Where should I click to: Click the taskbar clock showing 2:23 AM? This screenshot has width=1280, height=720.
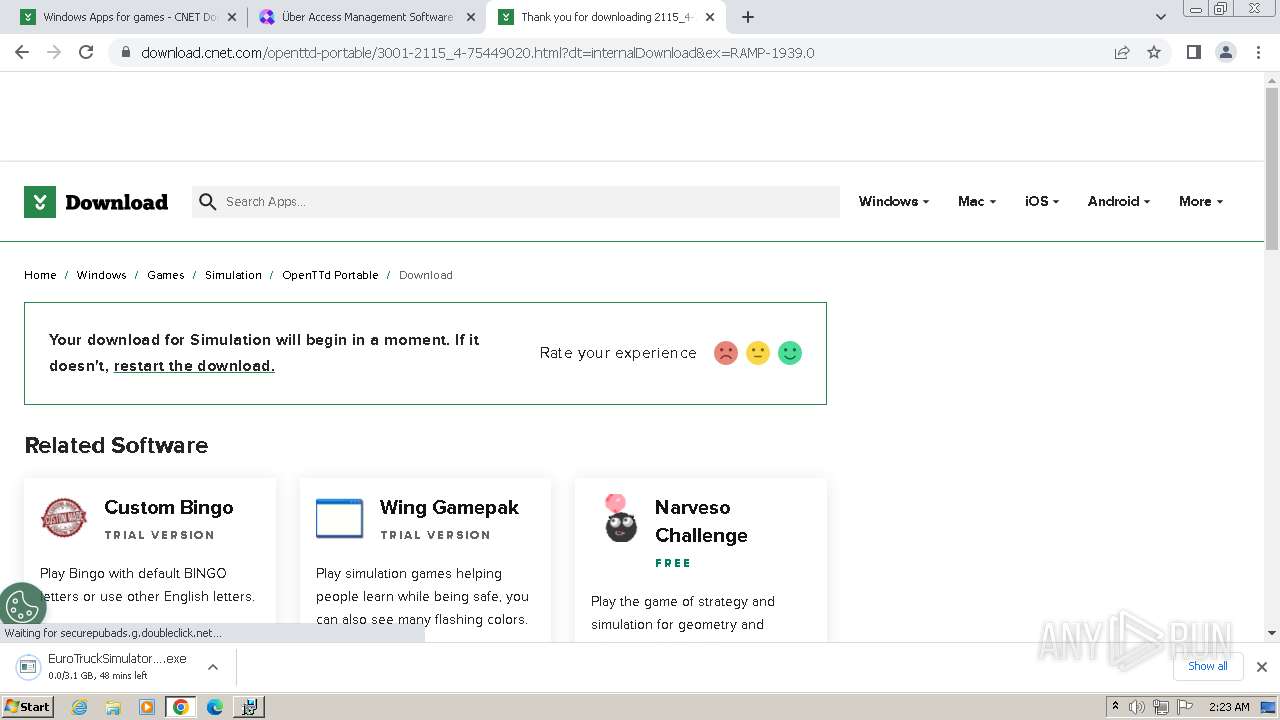1229,707
